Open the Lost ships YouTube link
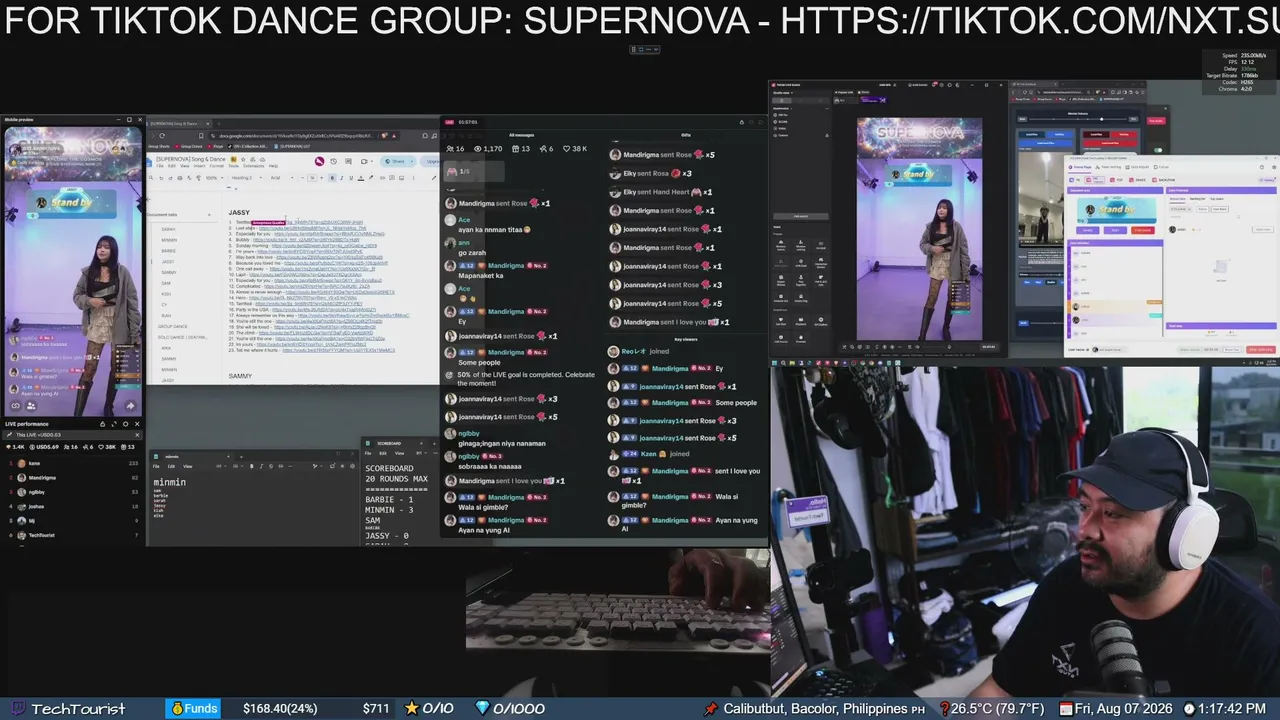This screenshot has width=1280, height=720. point(313,228)
